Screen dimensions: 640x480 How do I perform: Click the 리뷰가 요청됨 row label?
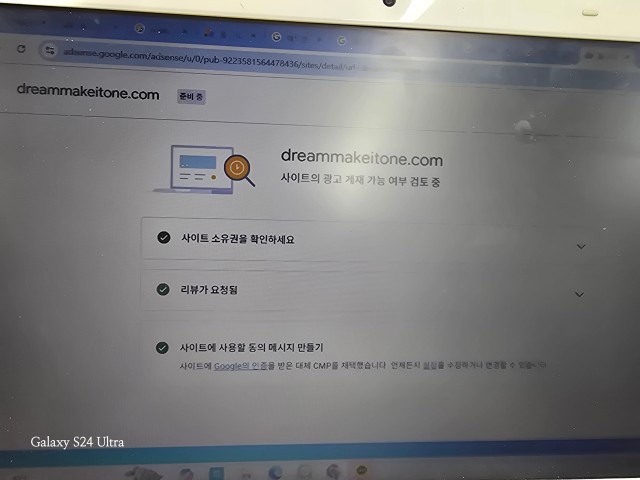209,290
